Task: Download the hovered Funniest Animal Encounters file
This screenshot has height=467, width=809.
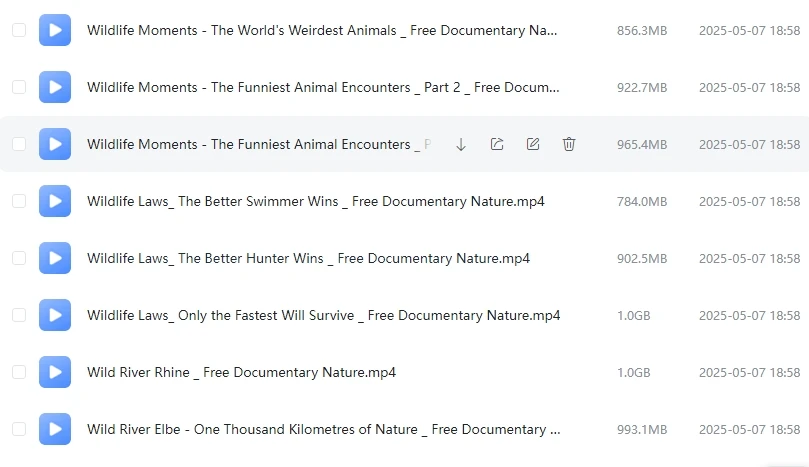Action: [461, 144]
